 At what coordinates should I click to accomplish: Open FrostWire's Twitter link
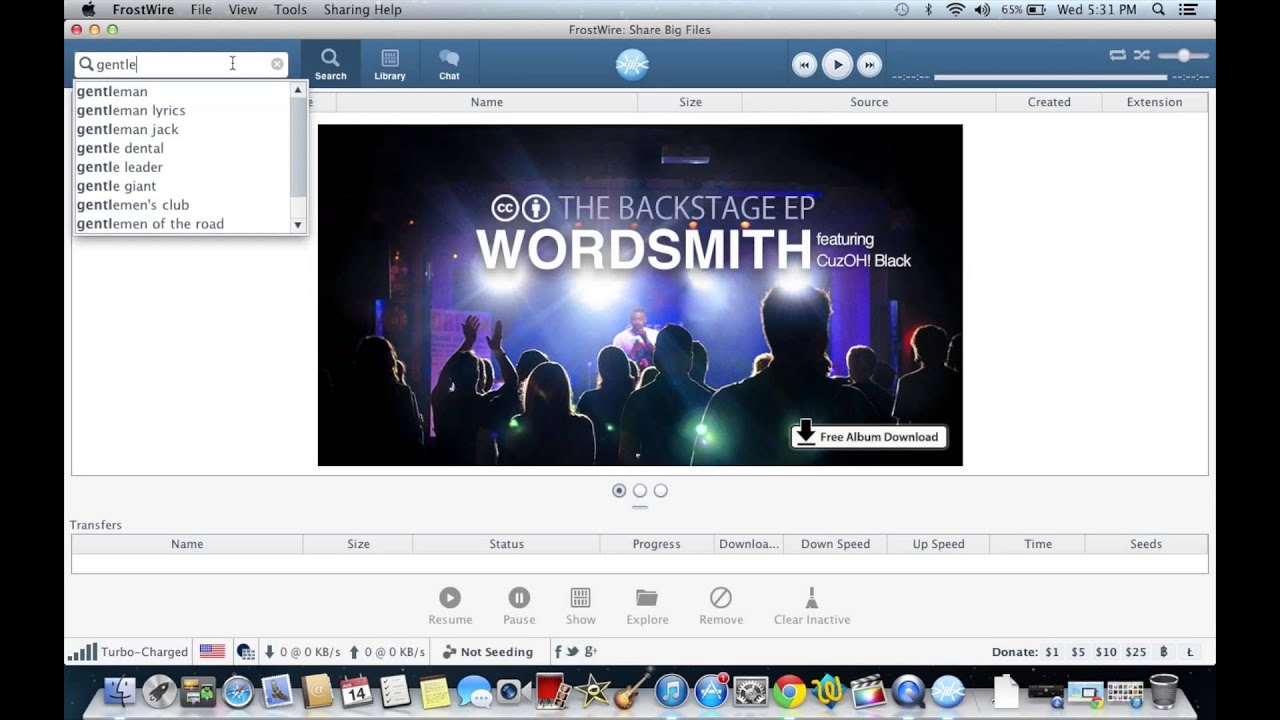pos(573,652)
